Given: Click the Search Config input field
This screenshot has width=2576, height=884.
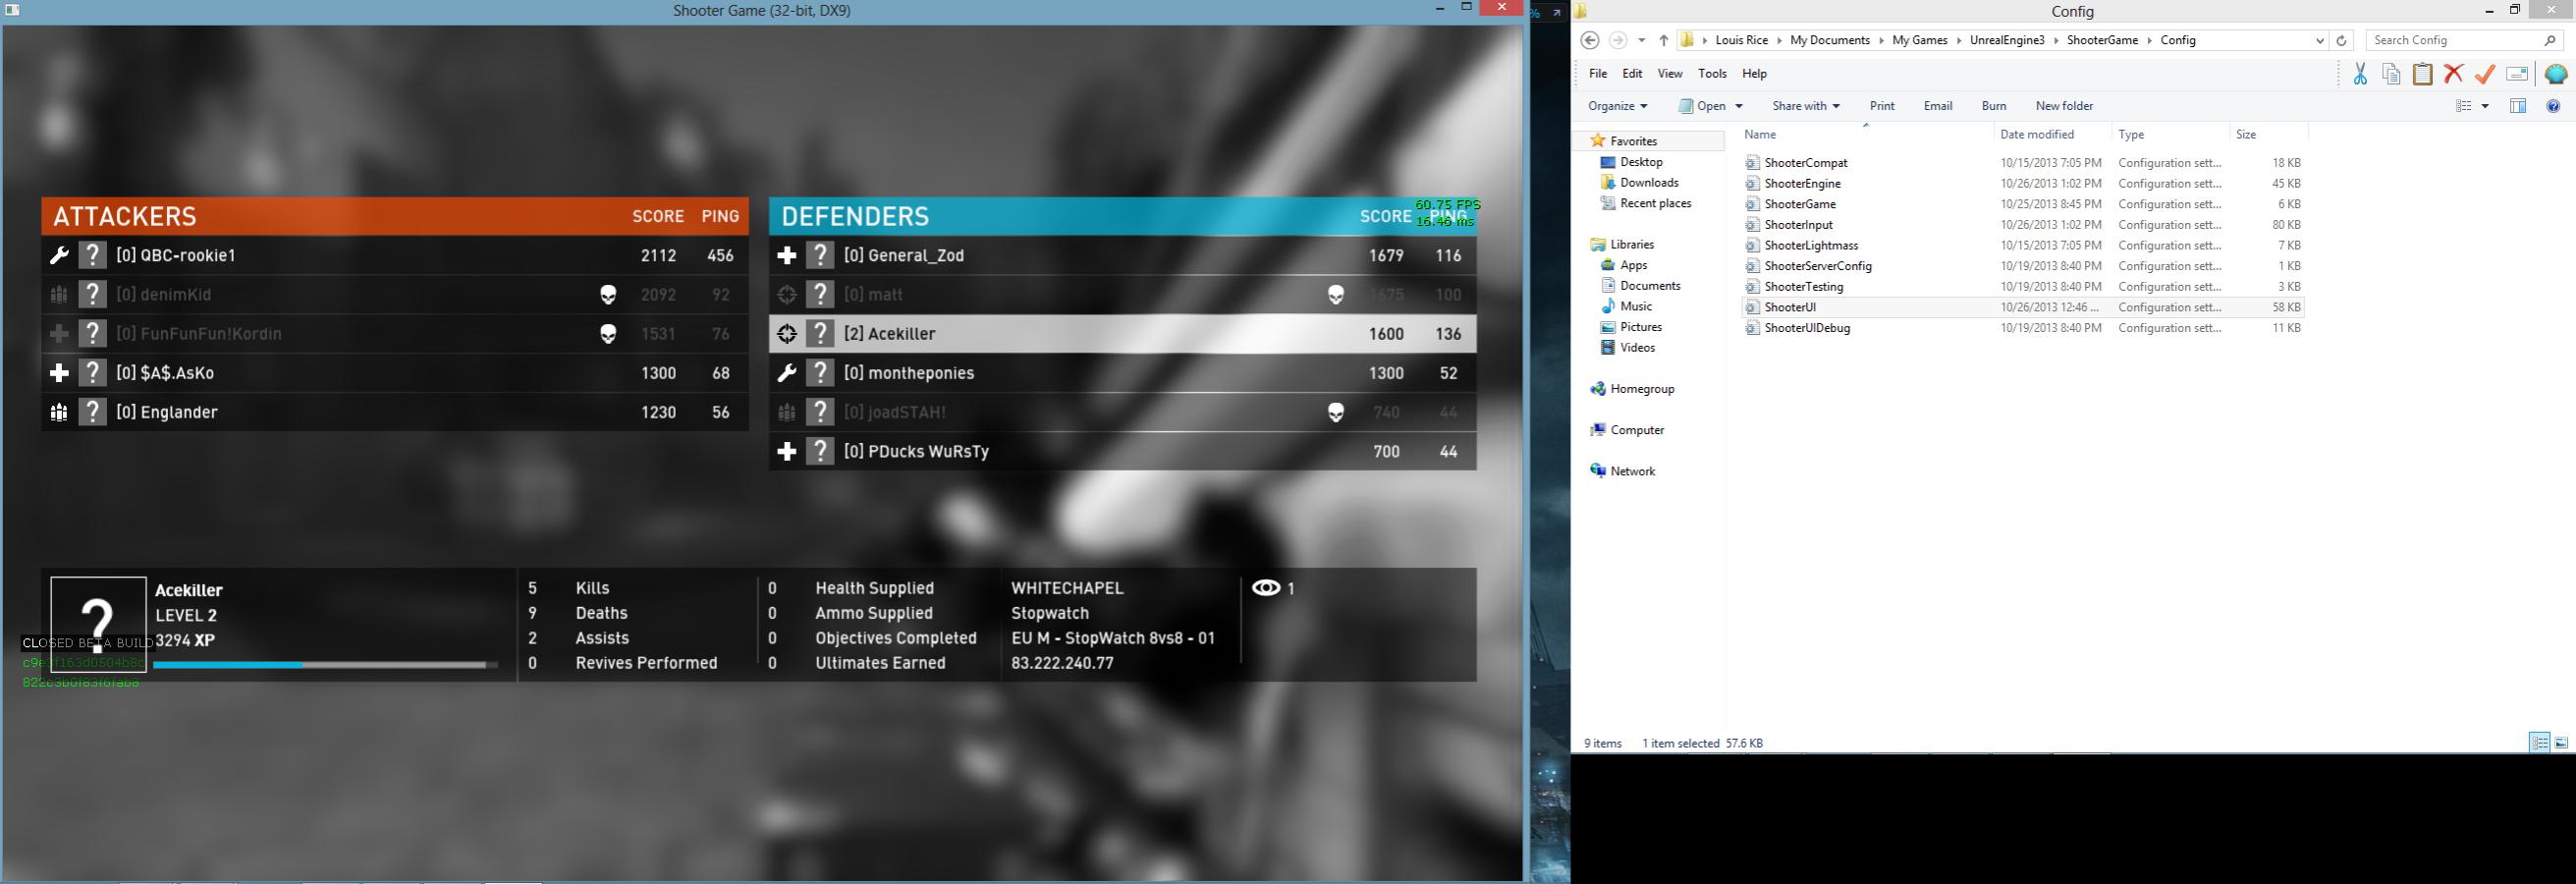Looking at the screenshot, I should pos(2454,41).
